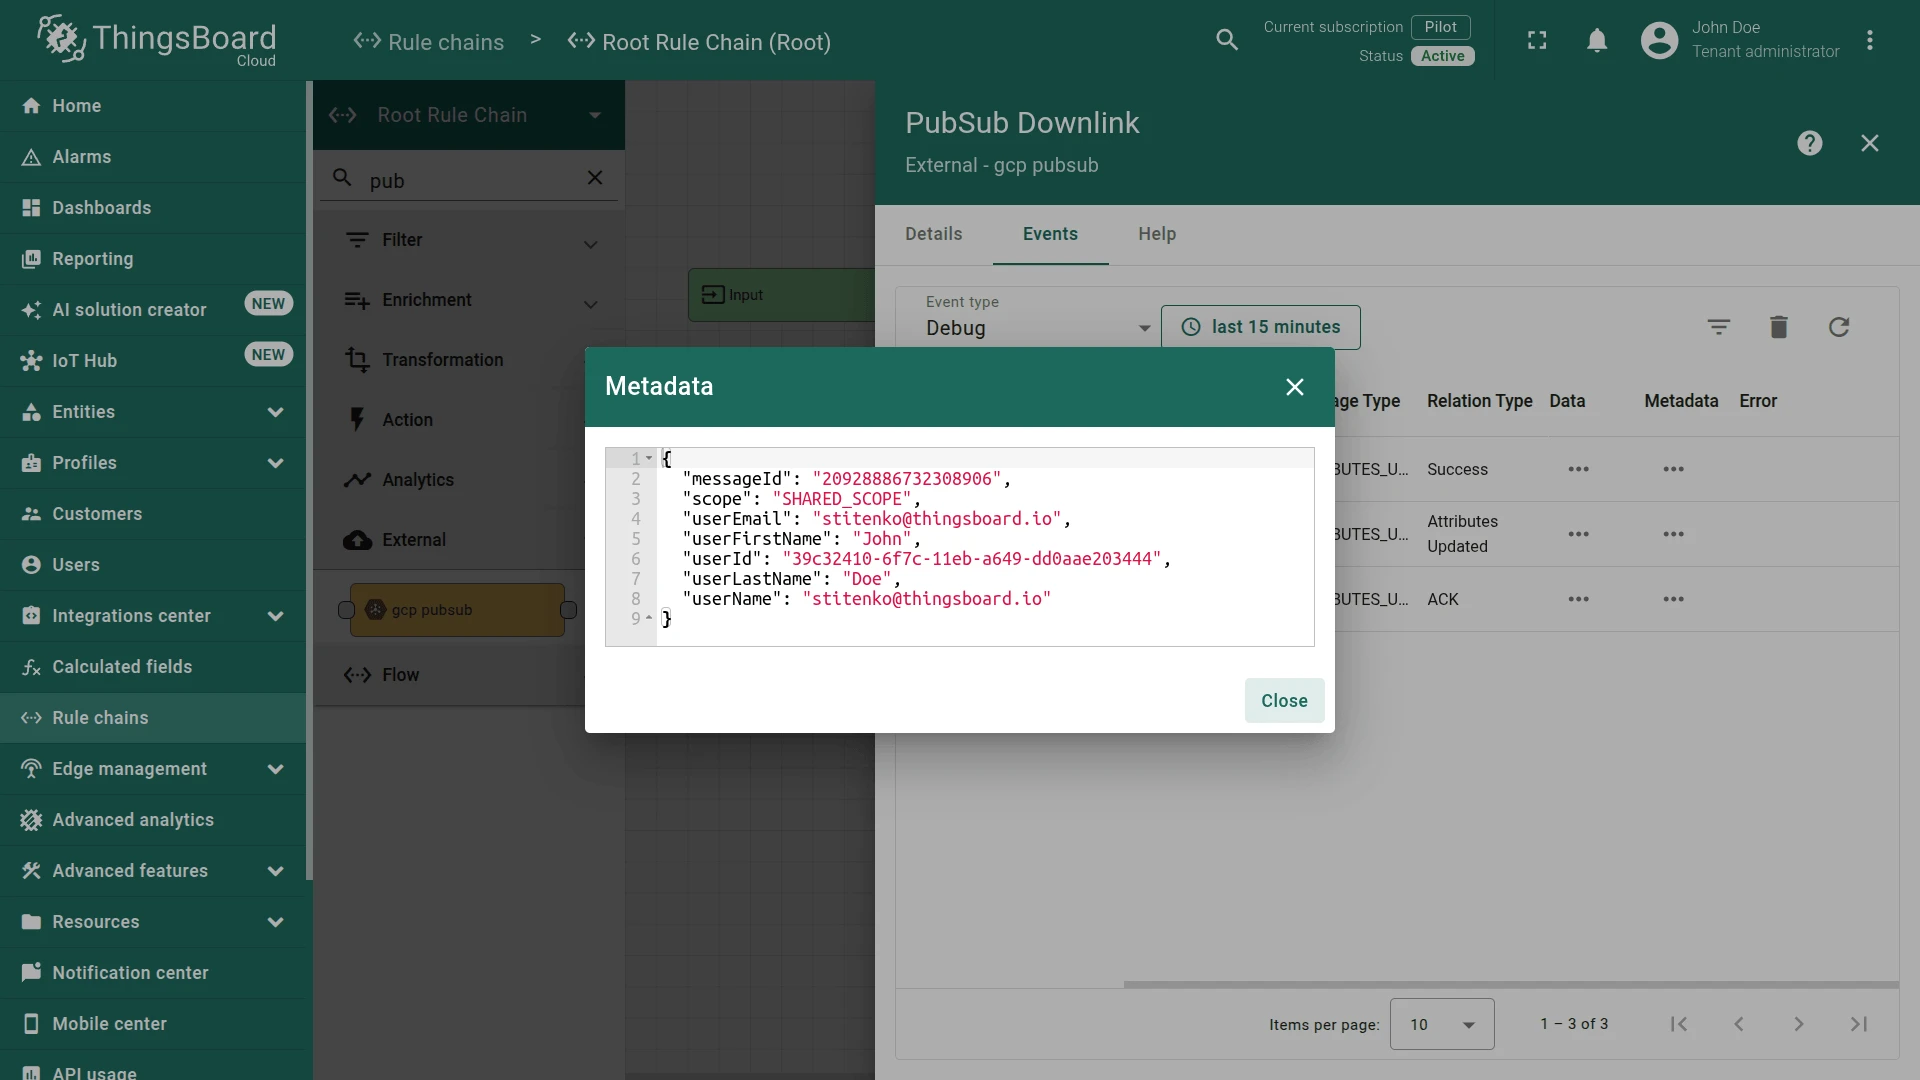Open items per page dropdown
The width and height of the screenshot is (1920, 1080).
1442,1024
